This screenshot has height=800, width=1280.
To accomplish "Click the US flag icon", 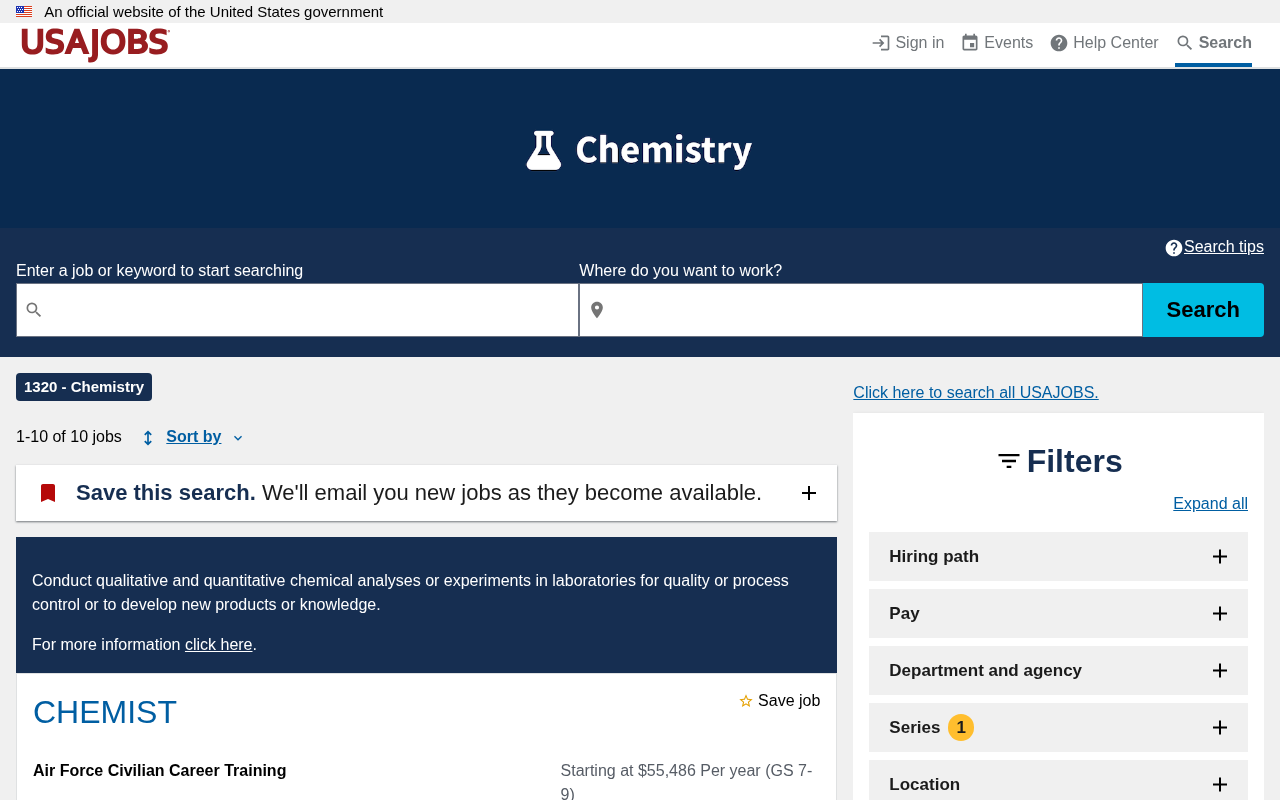I will click(24, 12).
